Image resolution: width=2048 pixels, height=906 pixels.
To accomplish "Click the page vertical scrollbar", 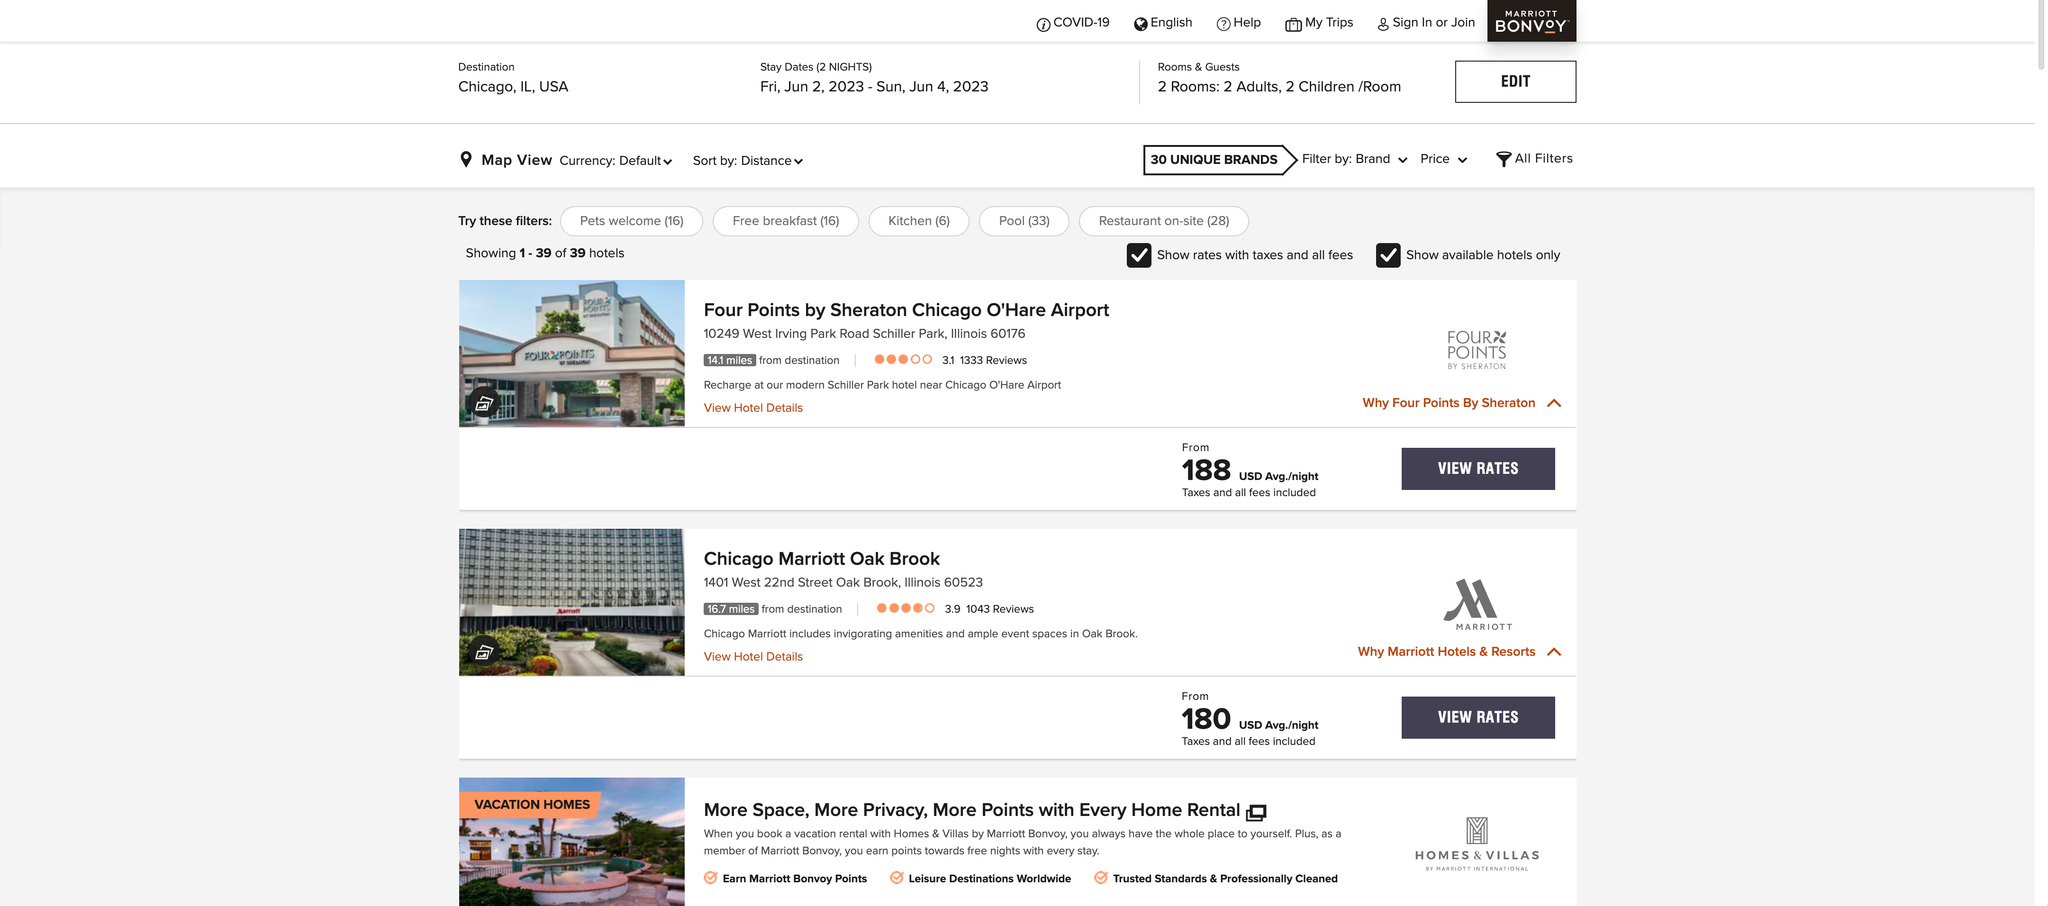I will click(2041, 35).
